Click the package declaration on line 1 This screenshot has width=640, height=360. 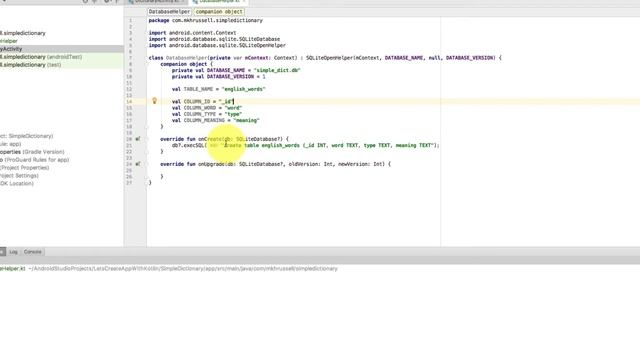pos(206,20)
